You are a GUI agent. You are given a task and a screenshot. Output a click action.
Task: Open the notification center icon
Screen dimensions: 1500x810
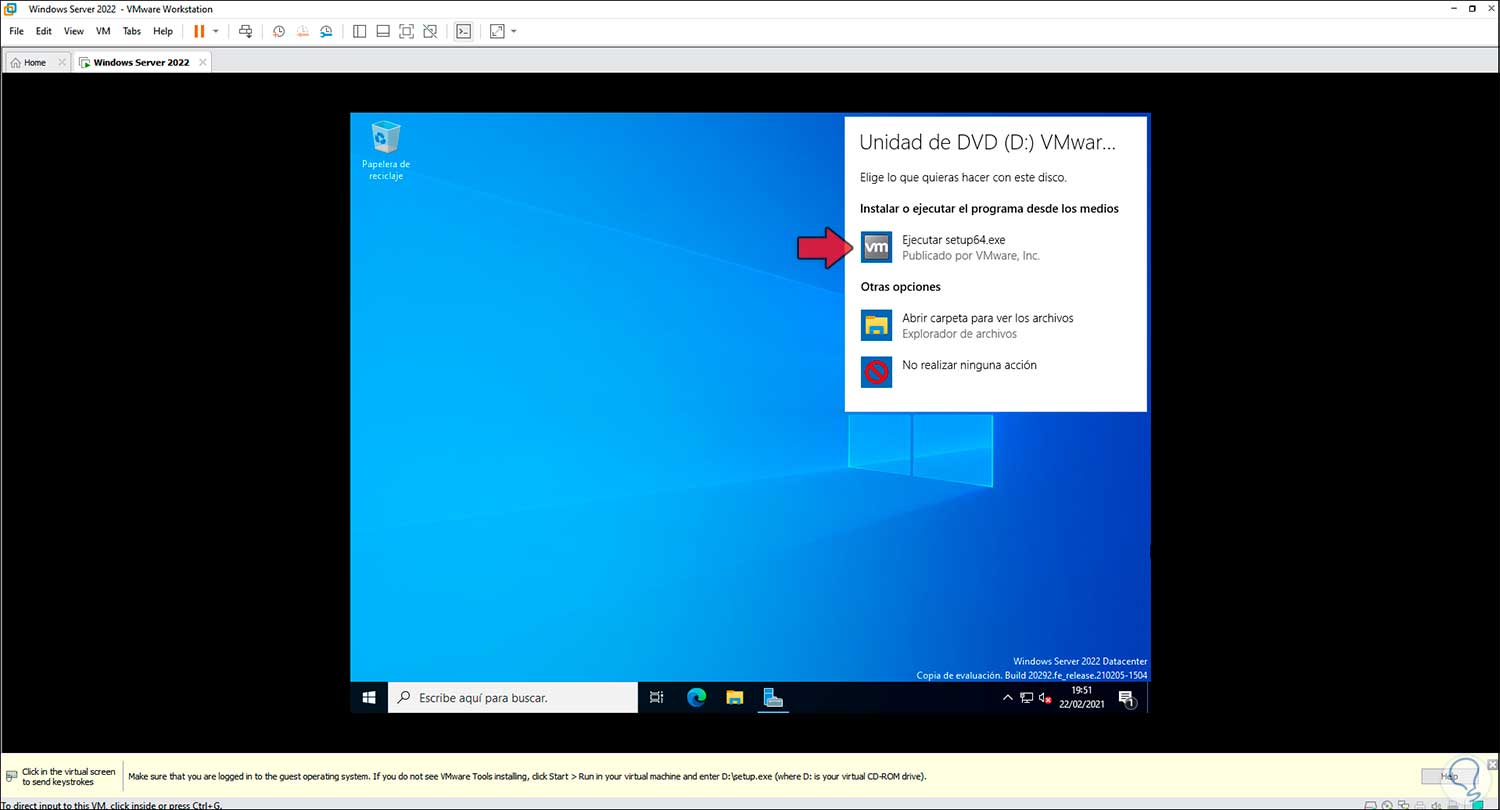[1126, 698]
